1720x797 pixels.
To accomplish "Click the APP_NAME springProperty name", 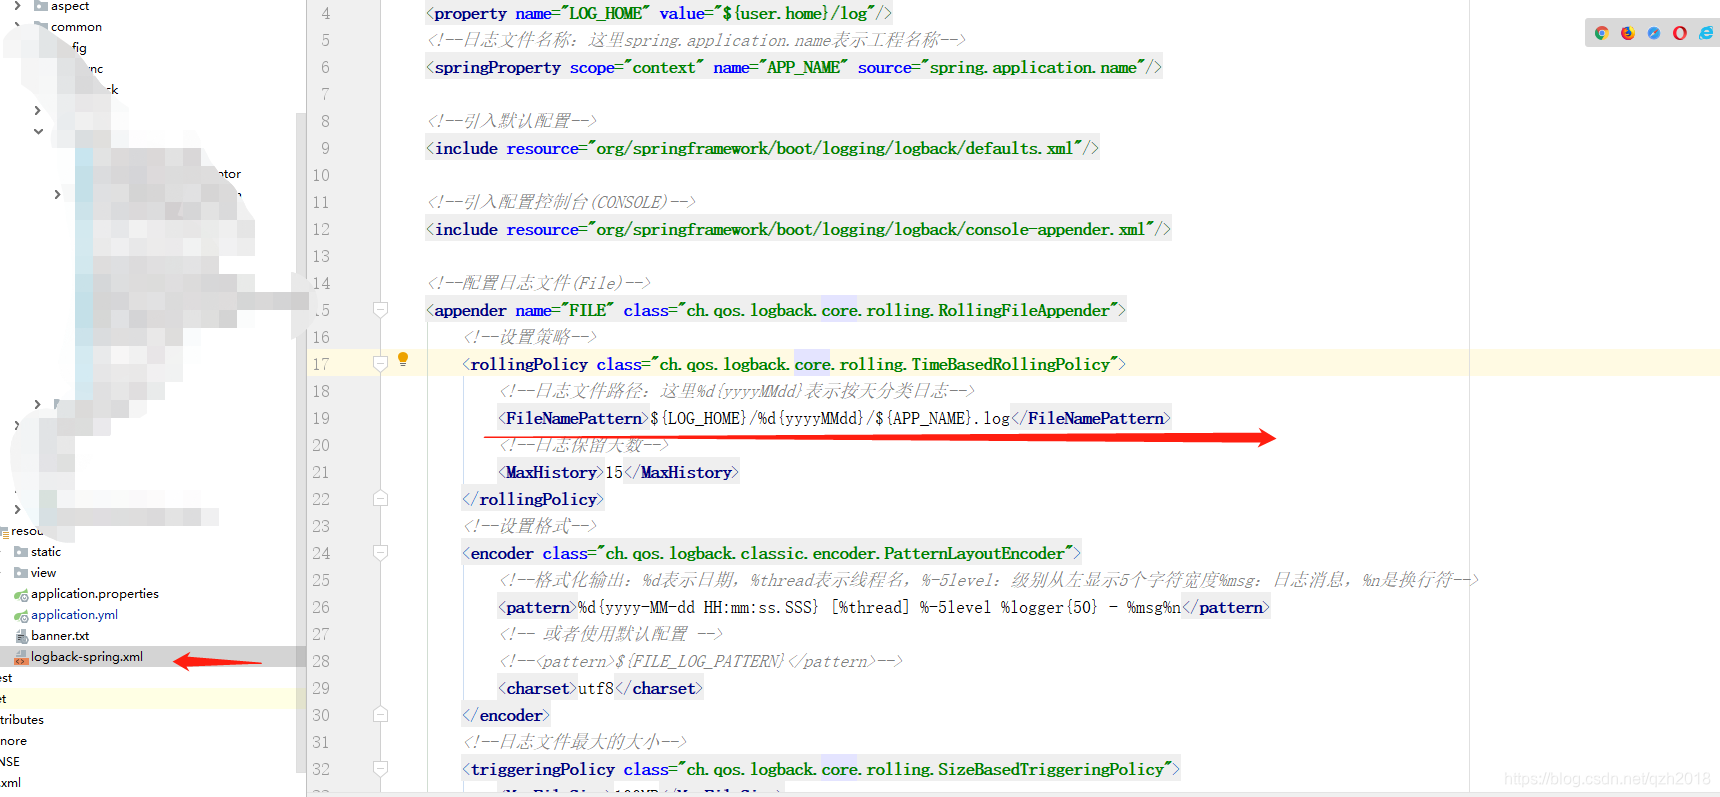I will click(803, 67).
